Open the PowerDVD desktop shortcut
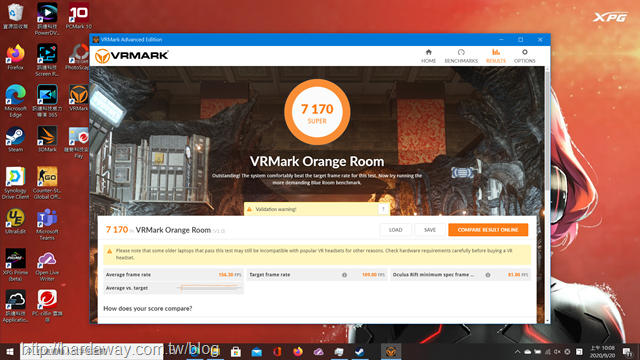The height and width of the screenshot is (360, 640). click(47, 19)
